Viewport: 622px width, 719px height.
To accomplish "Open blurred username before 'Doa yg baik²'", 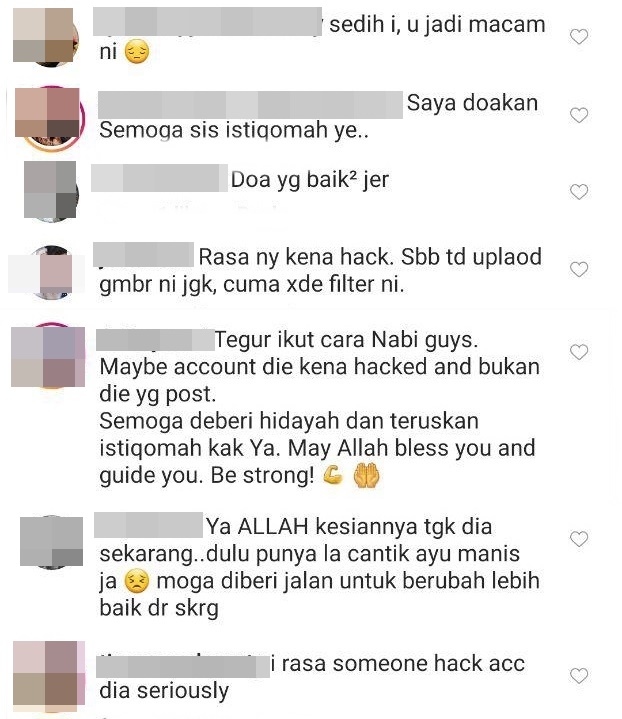I will click(x=159, y=178).
